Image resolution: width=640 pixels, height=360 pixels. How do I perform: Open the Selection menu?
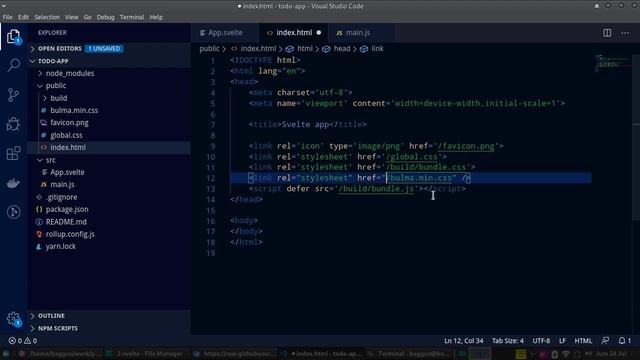pyautogui.click(x=47, y=17)
